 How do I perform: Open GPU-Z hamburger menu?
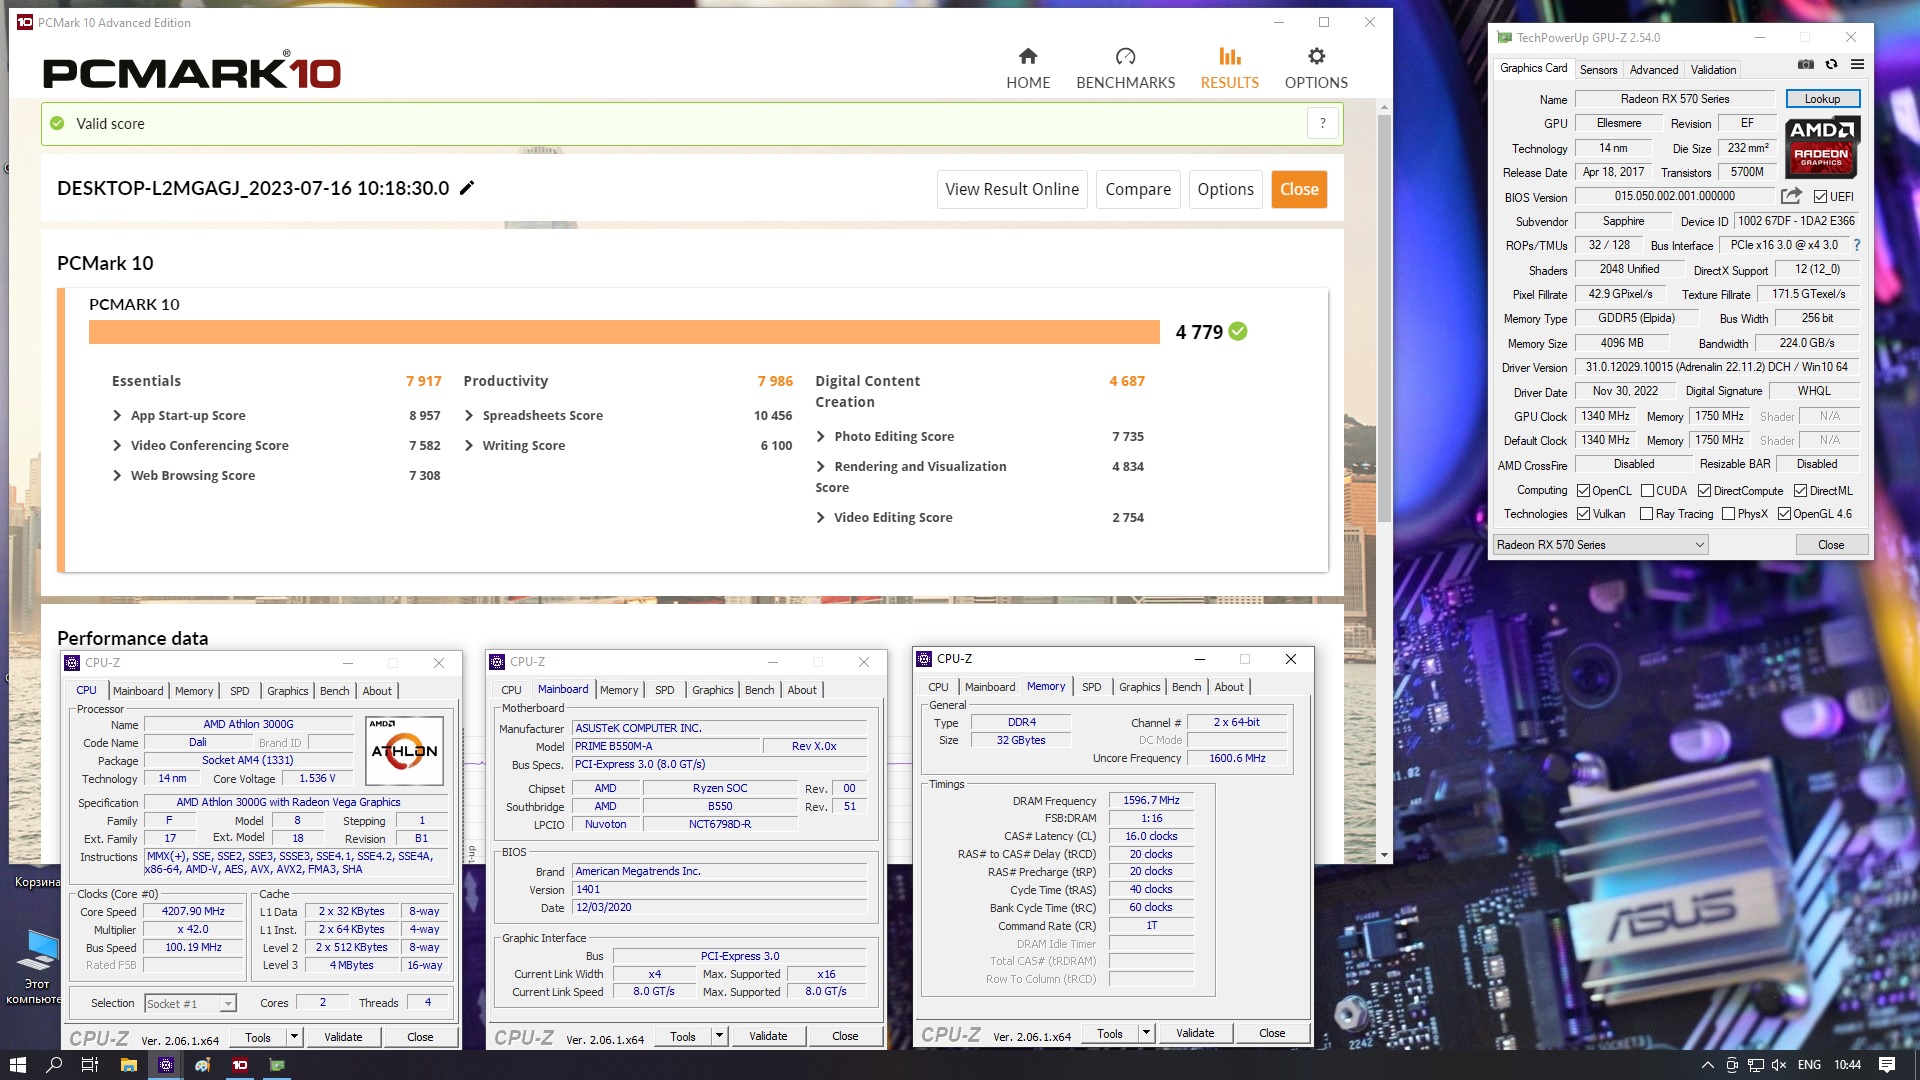click(x=1857, y=64)
